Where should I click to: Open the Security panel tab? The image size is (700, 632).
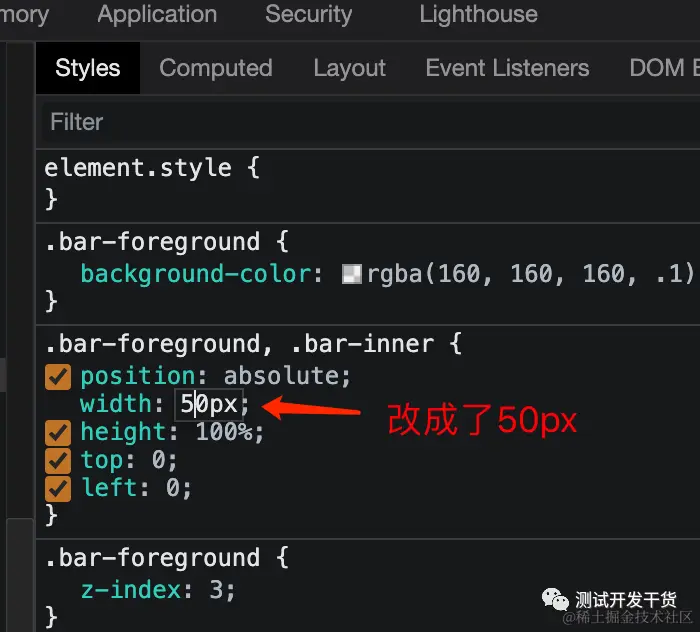point(308,14)
